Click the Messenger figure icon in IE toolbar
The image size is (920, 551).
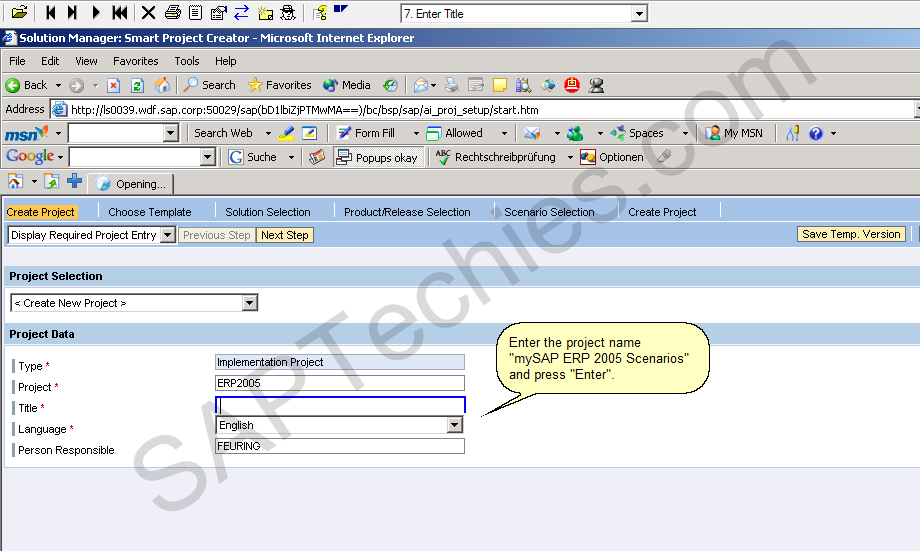pyautogui.click(x=596, y=86)
